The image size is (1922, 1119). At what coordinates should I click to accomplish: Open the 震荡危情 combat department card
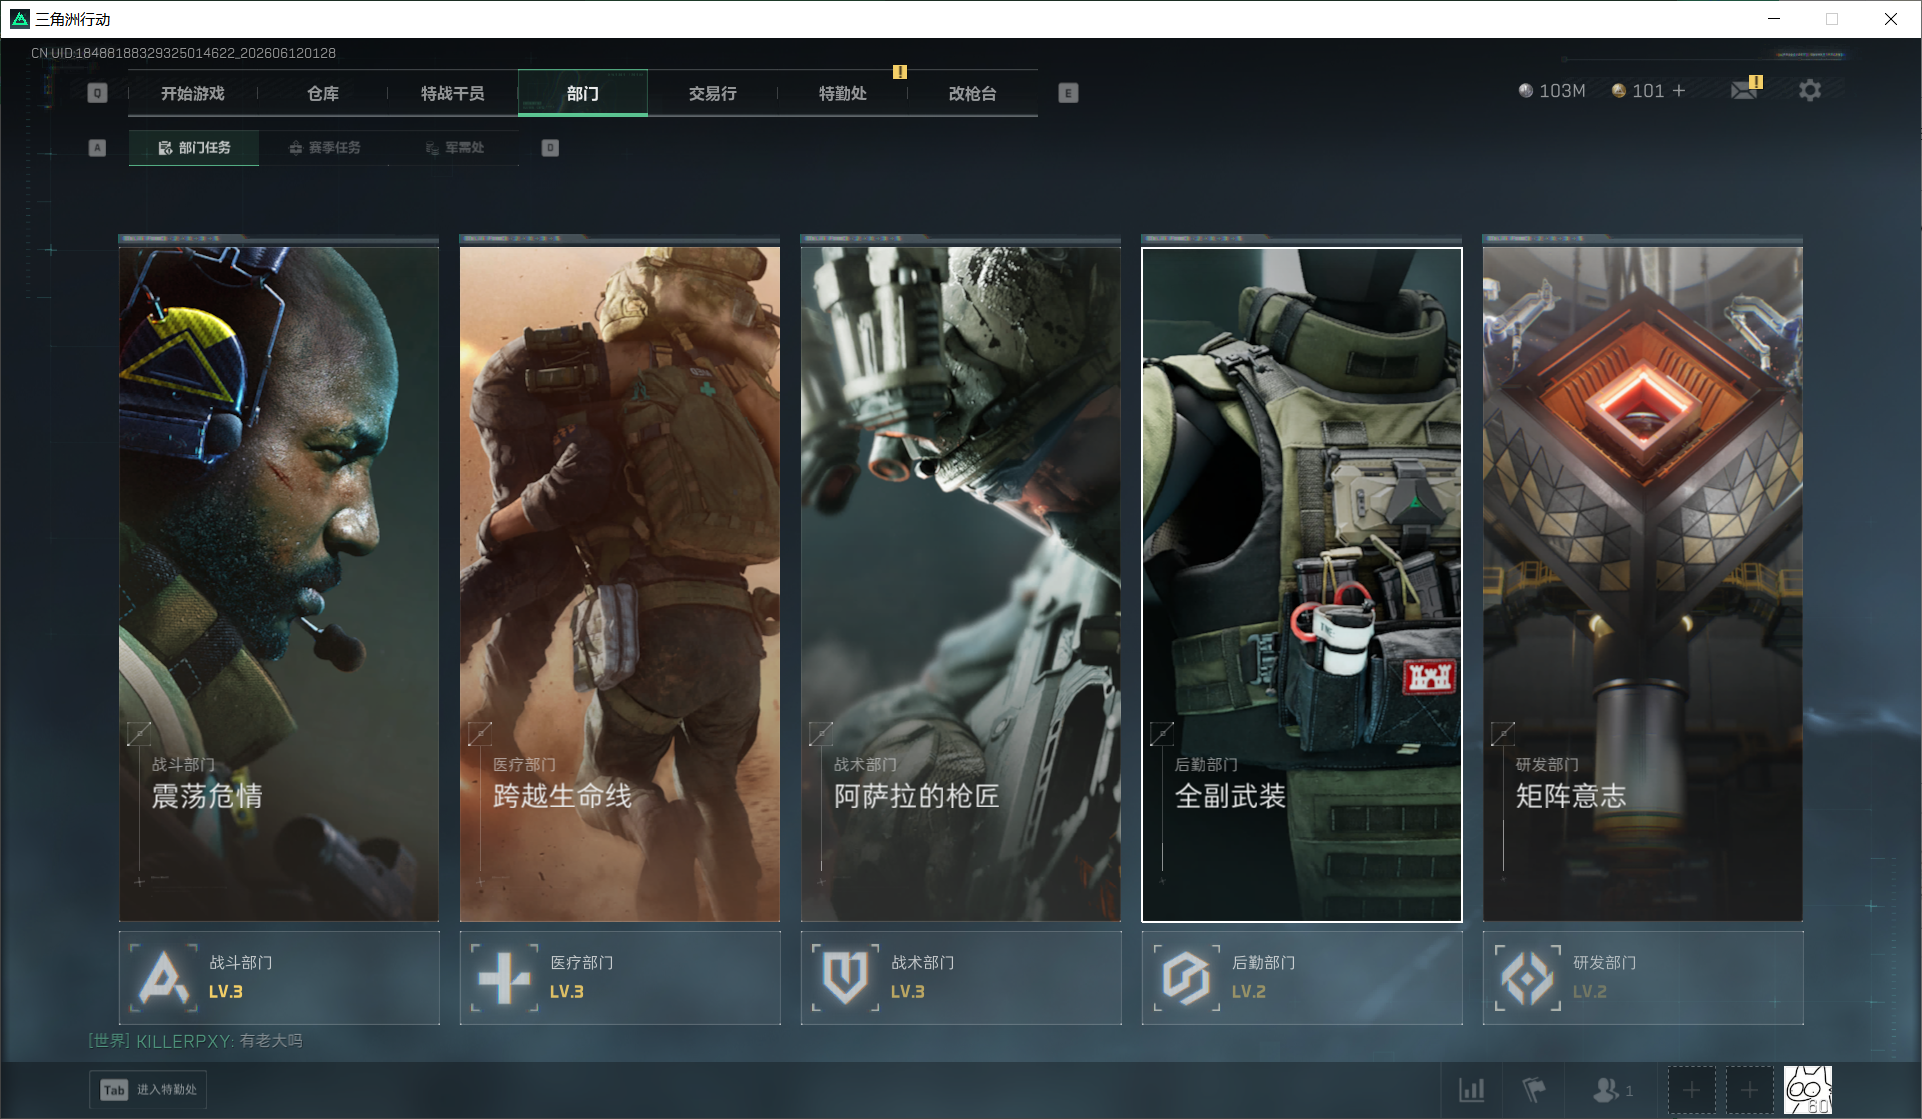click(279, 584)
